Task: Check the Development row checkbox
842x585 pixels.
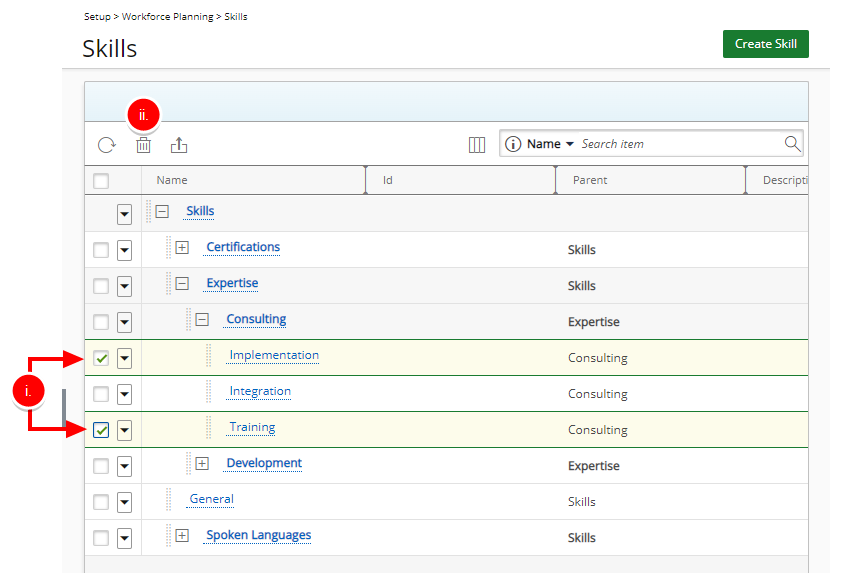Action: tap(101, 466)
